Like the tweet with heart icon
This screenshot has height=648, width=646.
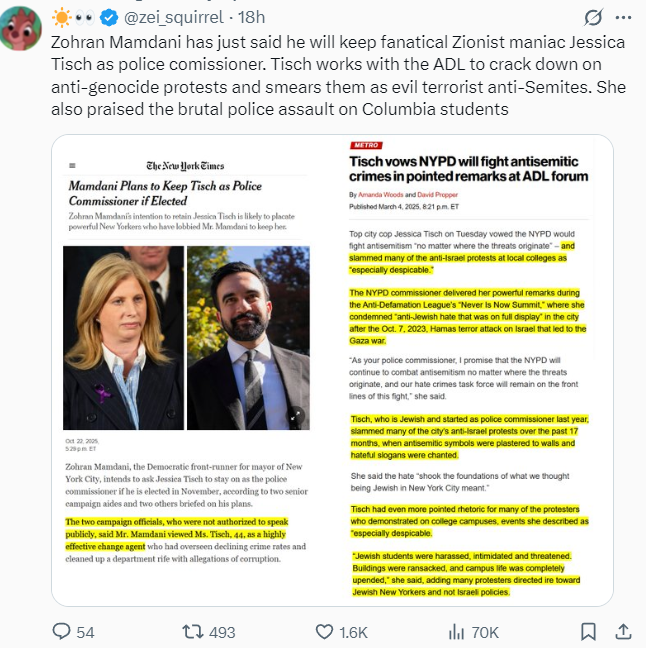(x=324, y=632)
